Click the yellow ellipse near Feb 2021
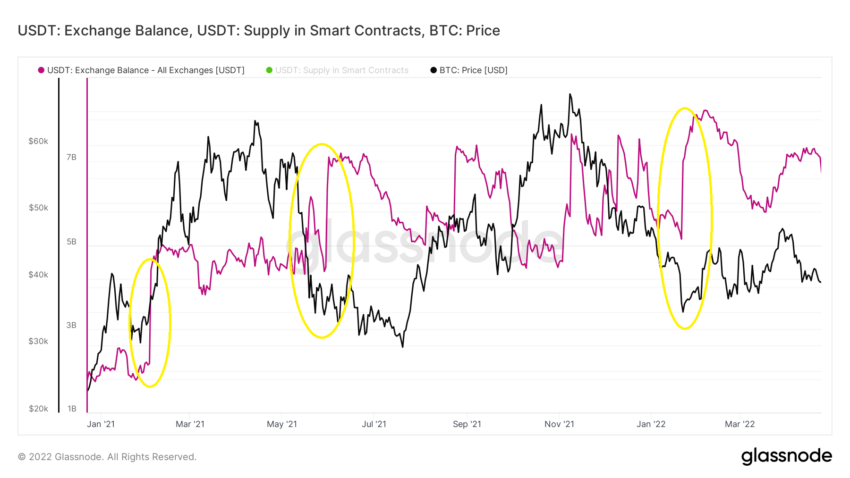 (150, 323)
